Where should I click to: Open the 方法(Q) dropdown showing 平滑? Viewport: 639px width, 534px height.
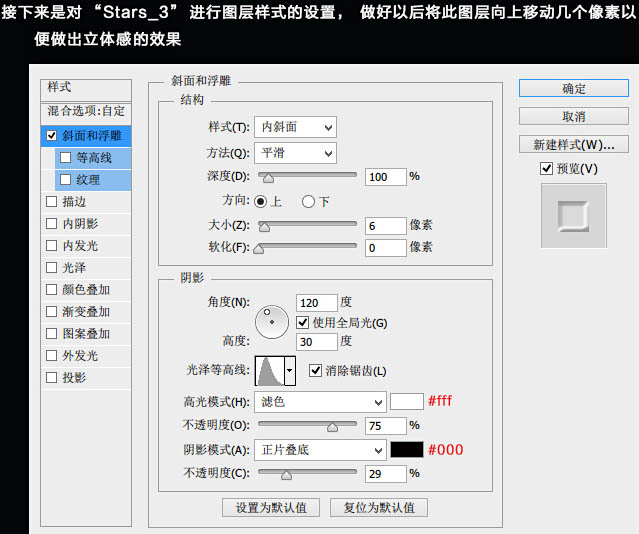pyautogui.click(x=295, y=153)
